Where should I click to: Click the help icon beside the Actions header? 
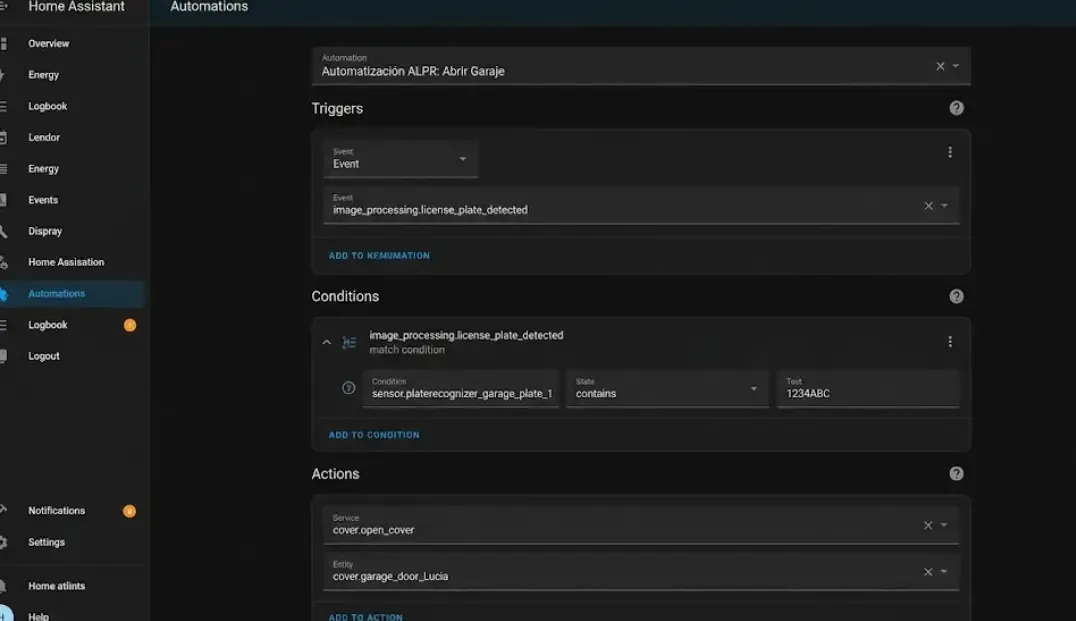[x=956, y=473]
